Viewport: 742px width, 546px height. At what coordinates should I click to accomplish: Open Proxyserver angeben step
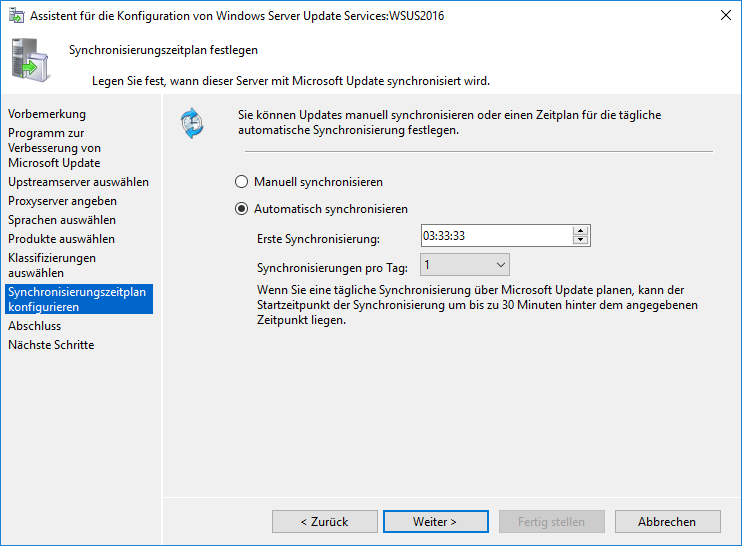point(62,201)
